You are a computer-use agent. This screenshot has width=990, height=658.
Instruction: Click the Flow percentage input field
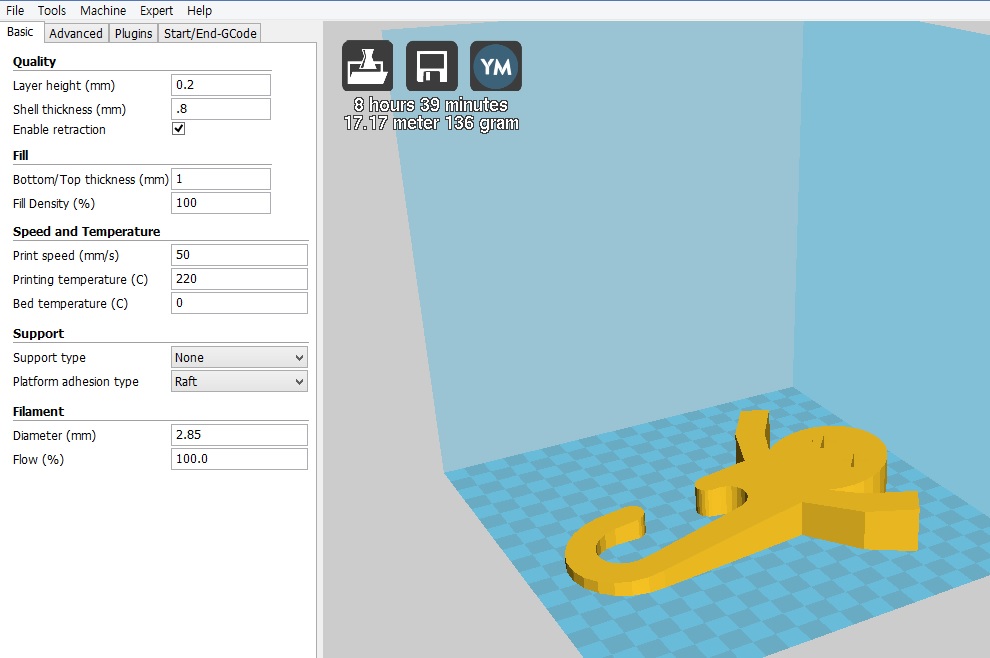[x=239, y=458]
